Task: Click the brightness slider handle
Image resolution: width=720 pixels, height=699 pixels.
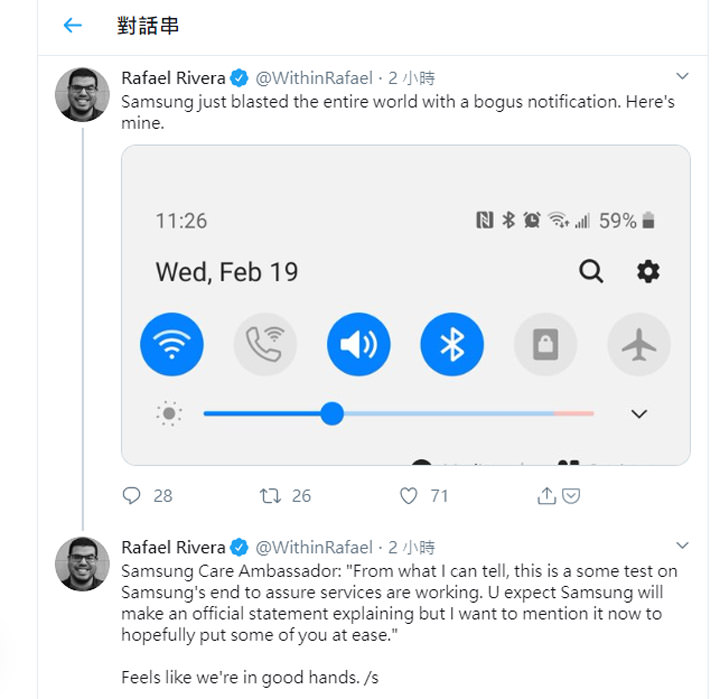Action: click(x=333, y=413)
